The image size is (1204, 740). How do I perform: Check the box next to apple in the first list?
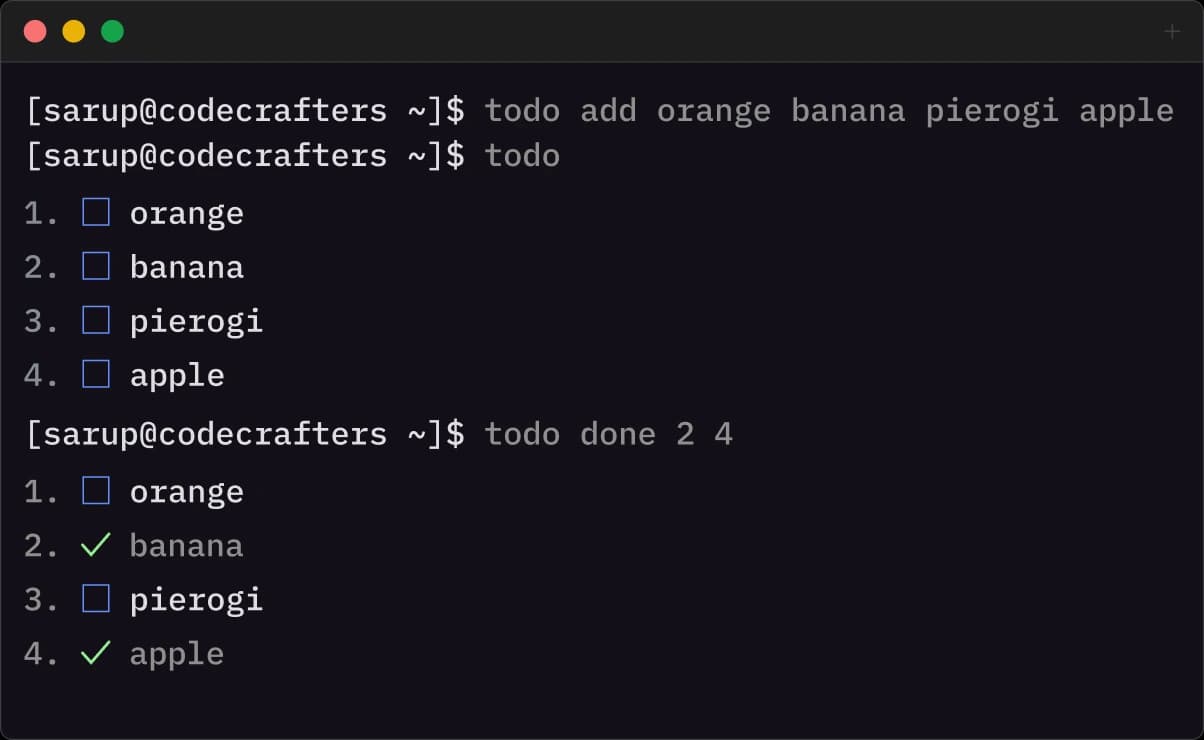(95, 373)
